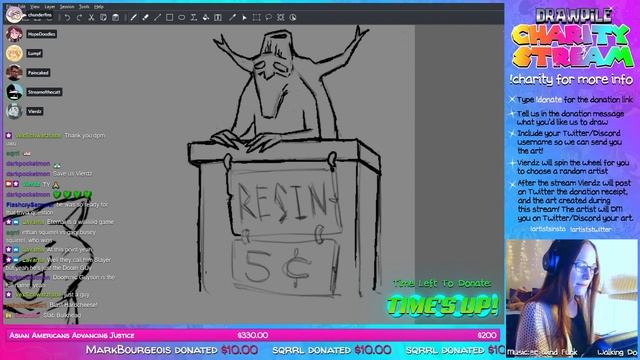This screenshot has height=360, width=640.
Task: Select the Zoom tool in the toolbar
Action: (280, 18)
